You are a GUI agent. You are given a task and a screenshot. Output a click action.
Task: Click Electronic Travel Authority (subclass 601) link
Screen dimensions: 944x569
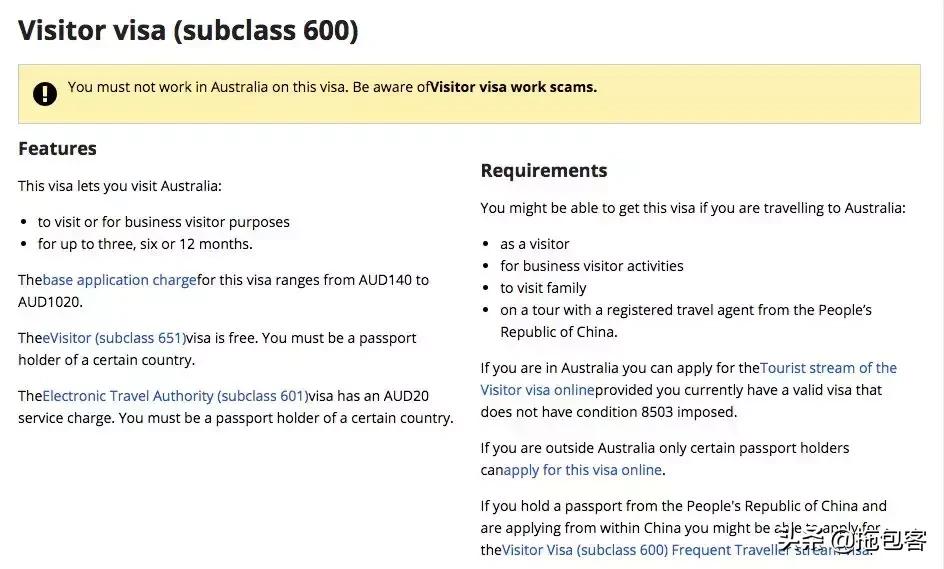[174, 396]
